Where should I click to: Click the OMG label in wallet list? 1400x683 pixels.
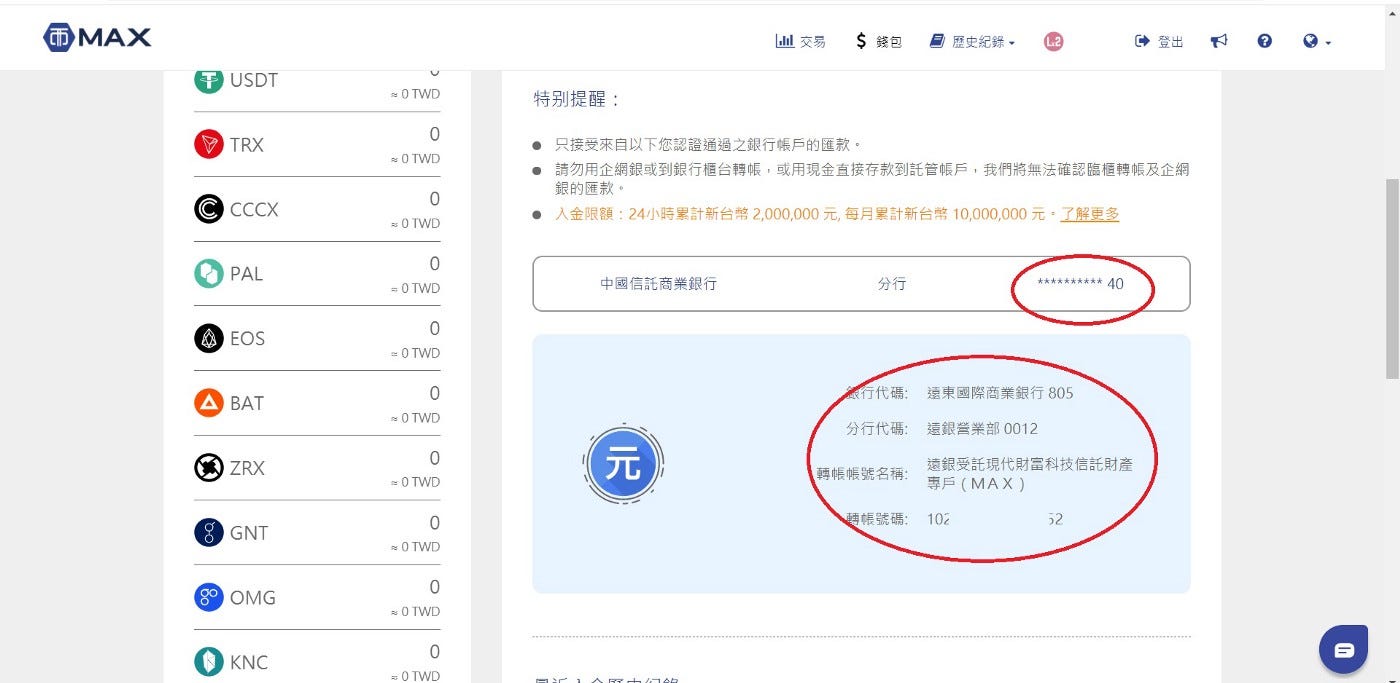(x=253, y=597)
